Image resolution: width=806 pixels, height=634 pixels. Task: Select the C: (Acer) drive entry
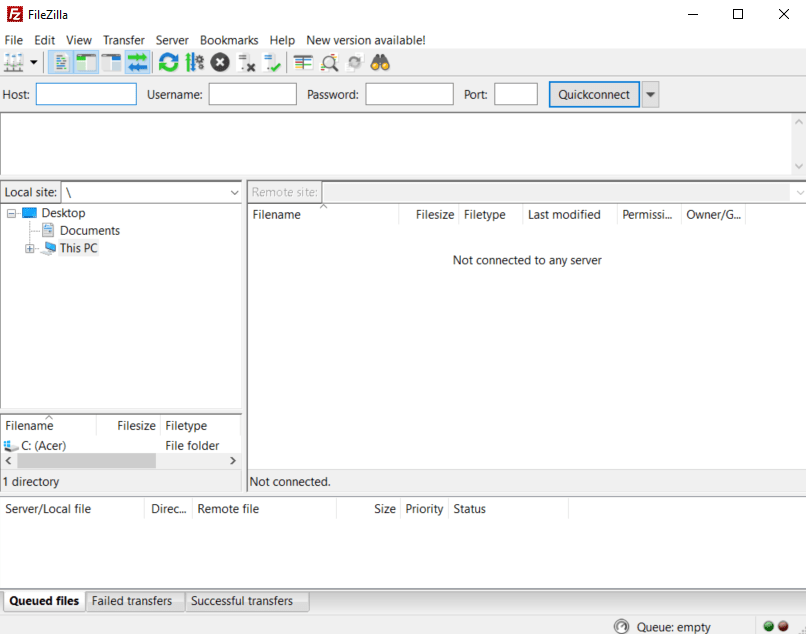coord(44,445)
